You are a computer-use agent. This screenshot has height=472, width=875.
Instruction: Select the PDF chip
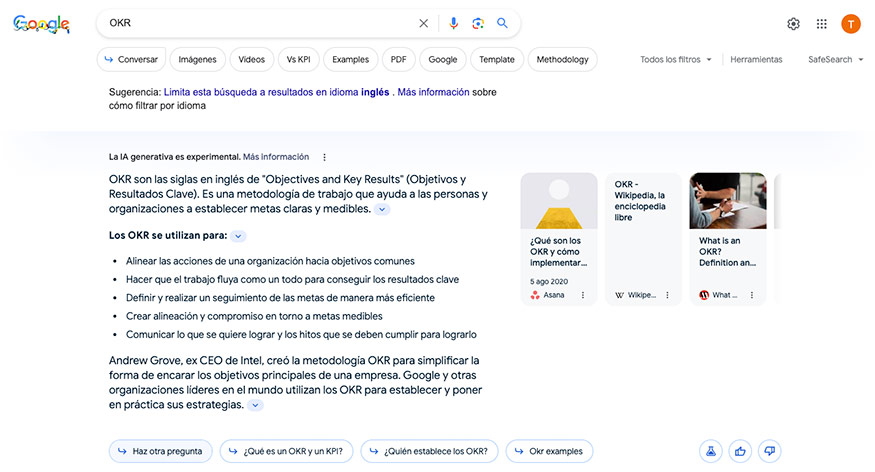click(398, 60)
